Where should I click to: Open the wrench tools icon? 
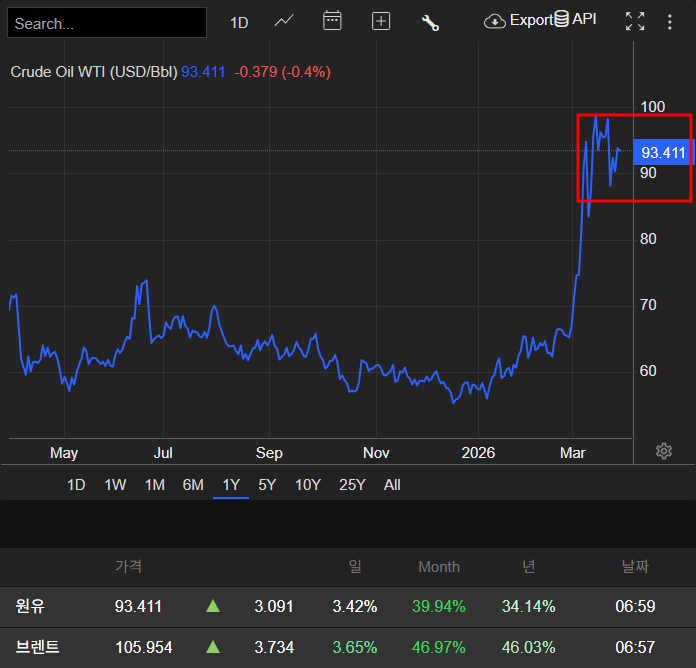[430, 22]
